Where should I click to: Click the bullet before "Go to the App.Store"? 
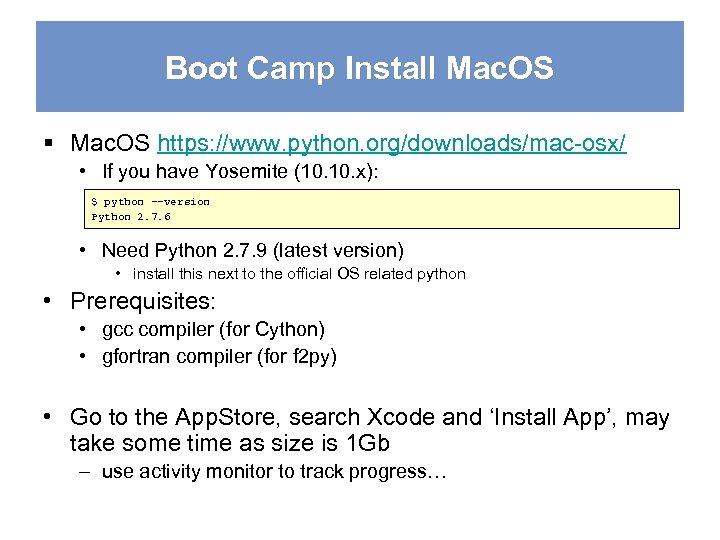48,418
